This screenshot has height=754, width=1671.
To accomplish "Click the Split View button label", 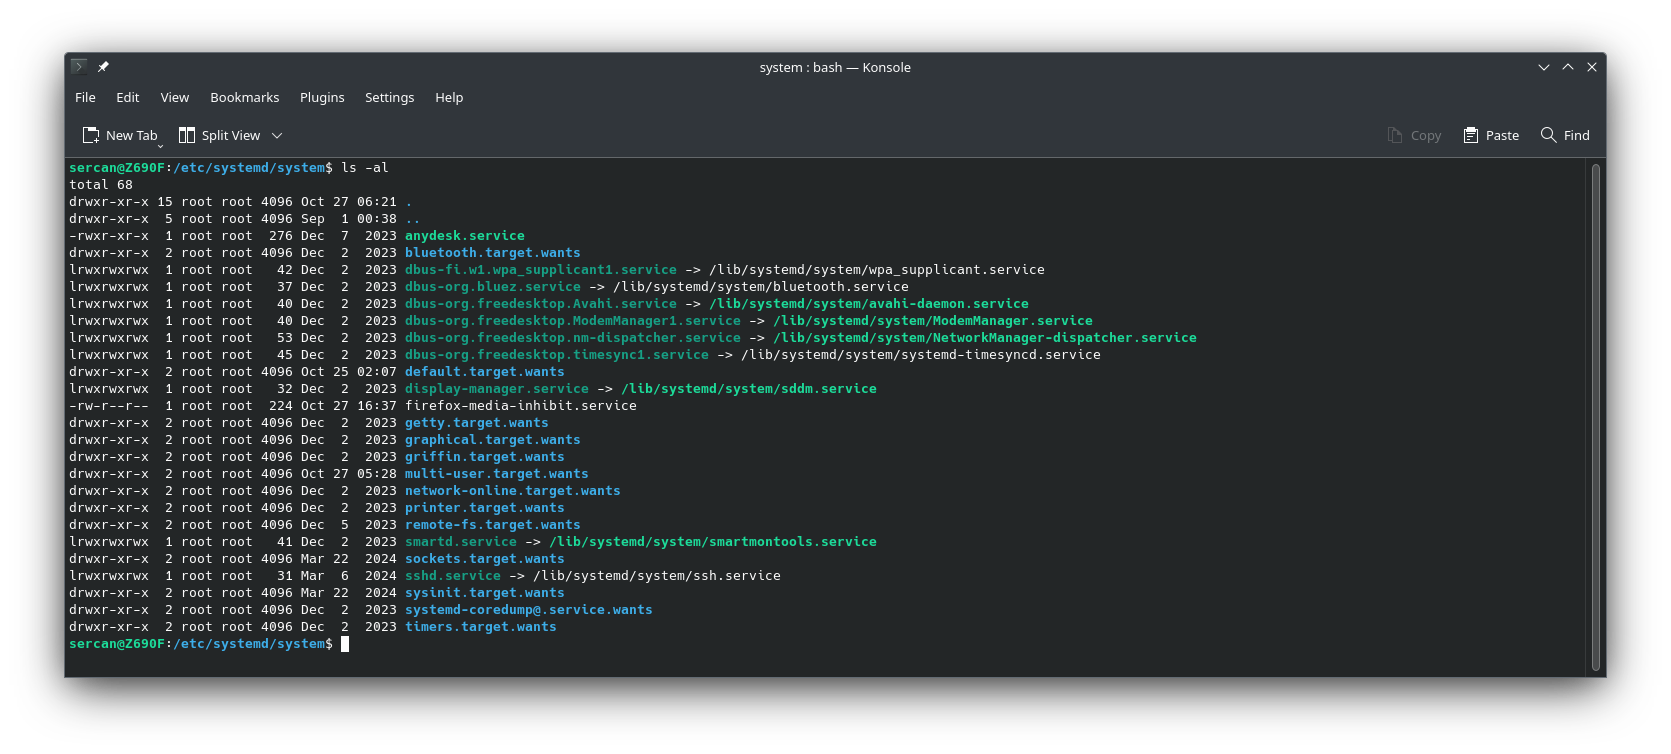I will click(231, 135).
